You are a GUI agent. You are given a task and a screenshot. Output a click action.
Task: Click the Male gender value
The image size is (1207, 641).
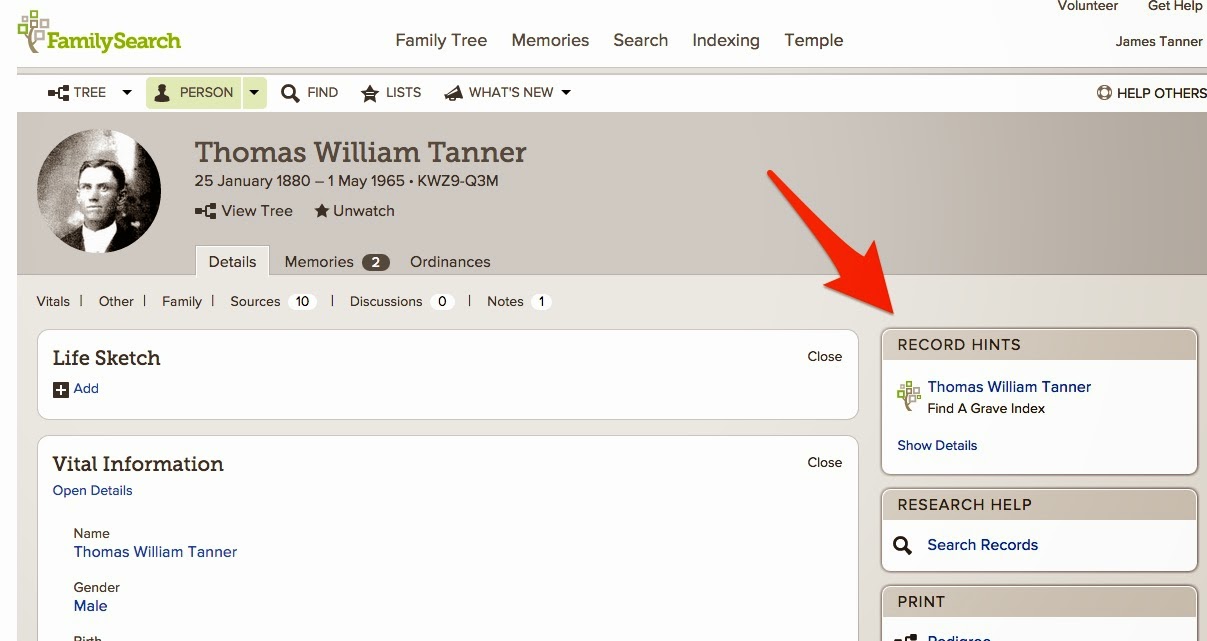(x=91, y=606)
